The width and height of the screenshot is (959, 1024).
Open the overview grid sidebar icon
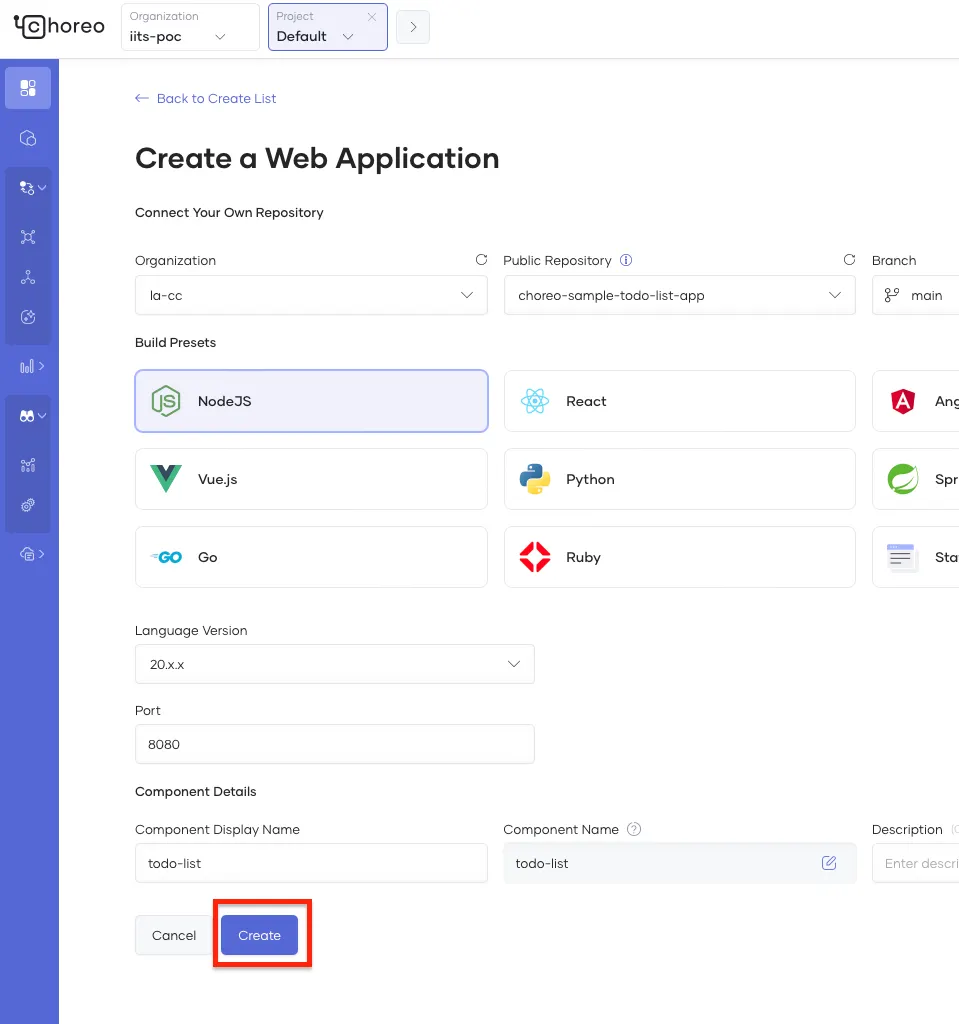click(x=28, y=88)
